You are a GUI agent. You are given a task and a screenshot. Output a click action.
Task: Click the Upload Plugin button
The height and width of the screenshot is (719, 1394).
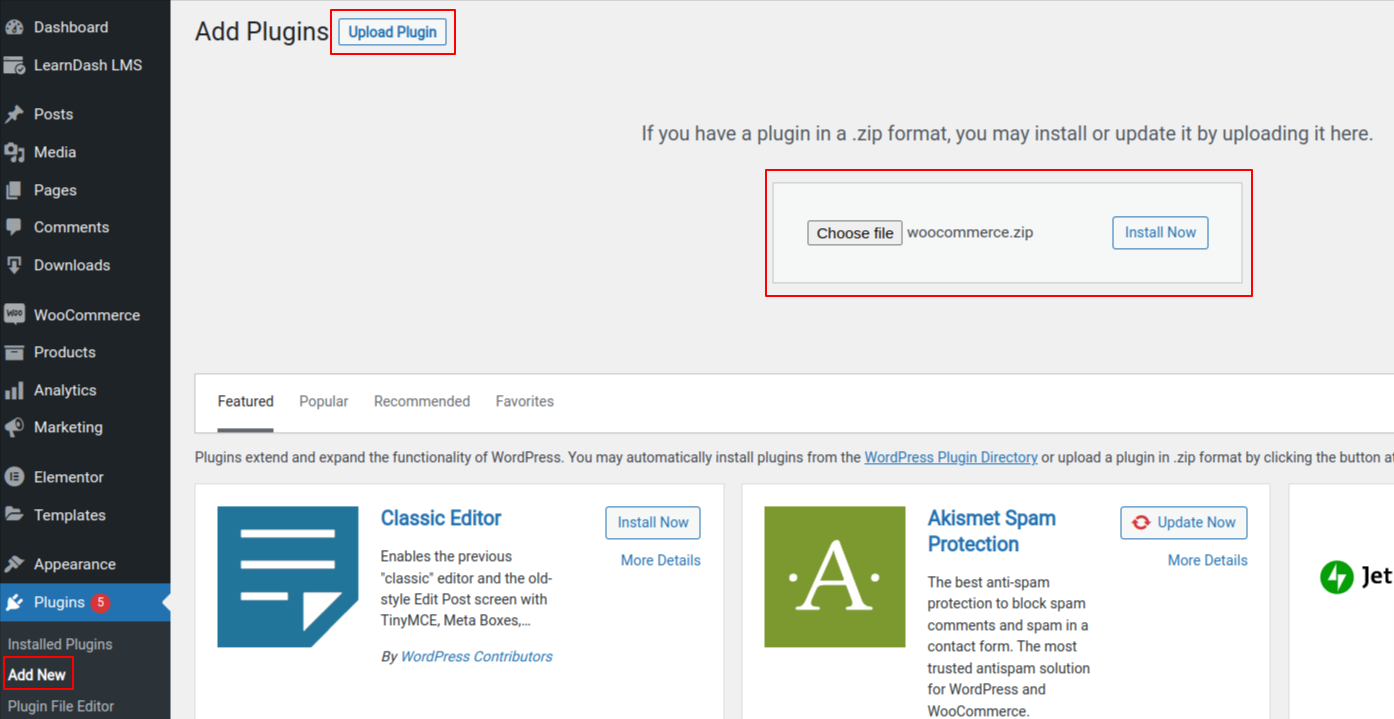392,31
